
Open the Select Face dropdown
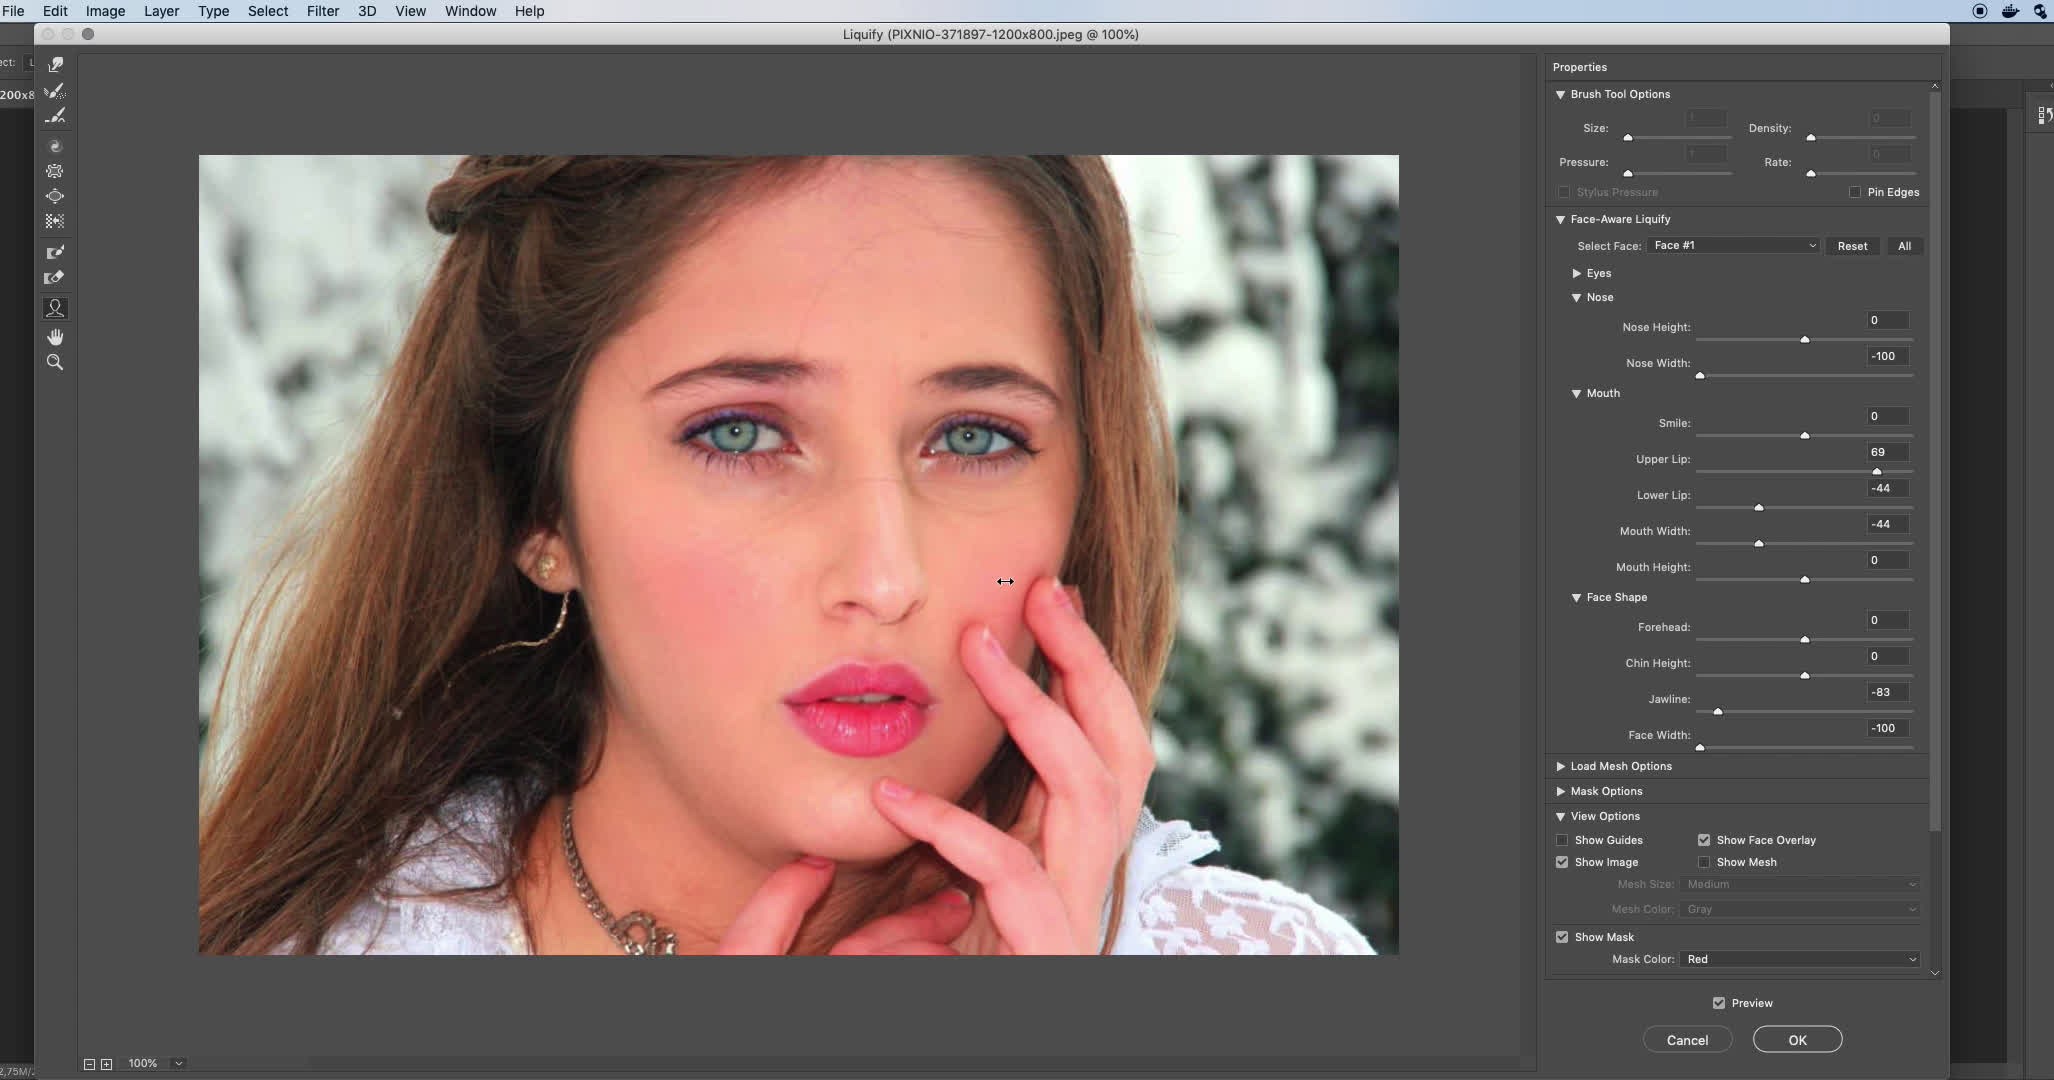[x=1731, y=245]
